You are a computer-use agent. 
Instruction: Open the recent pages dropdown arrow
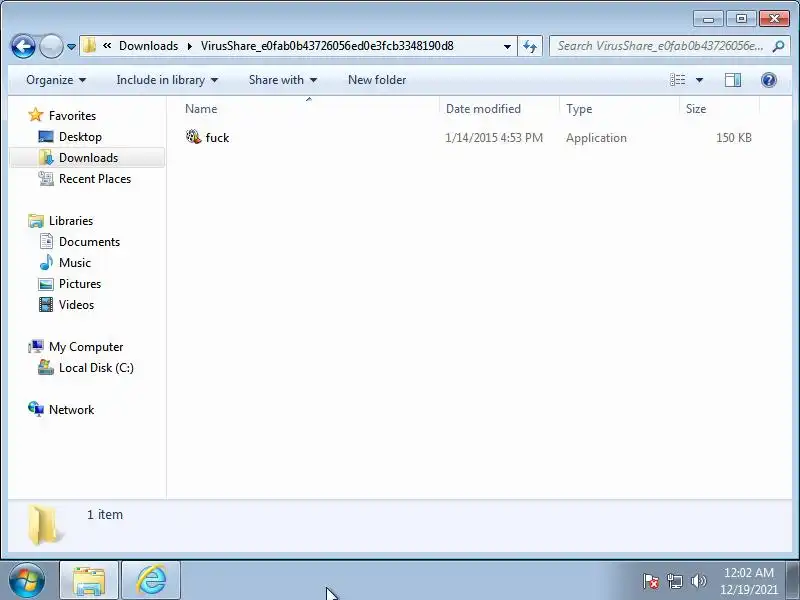[x=71, y=46]
